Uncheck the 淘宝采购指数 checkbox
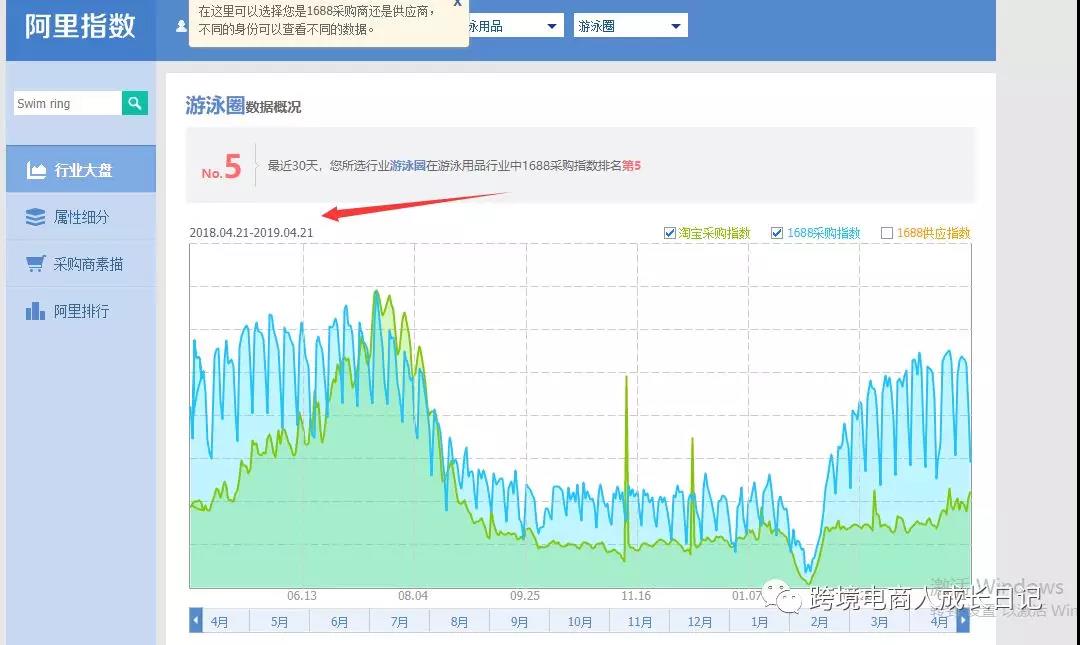The width and height of the screenshot is (1080, 645). pyautogui.click(x=670, y=233)
